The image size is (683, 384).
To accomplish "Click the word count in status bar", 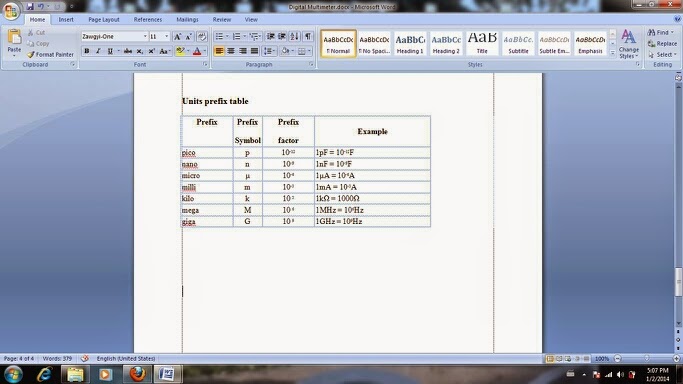I will tap(57, 359).
